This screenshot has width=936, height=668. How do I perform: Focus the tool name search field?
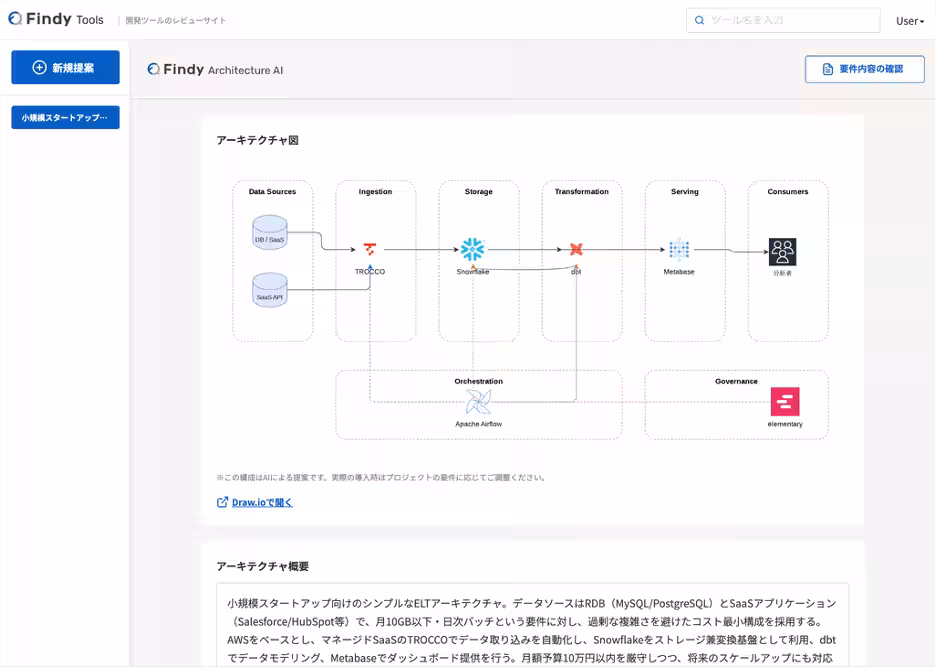click(x=783, y=20)
